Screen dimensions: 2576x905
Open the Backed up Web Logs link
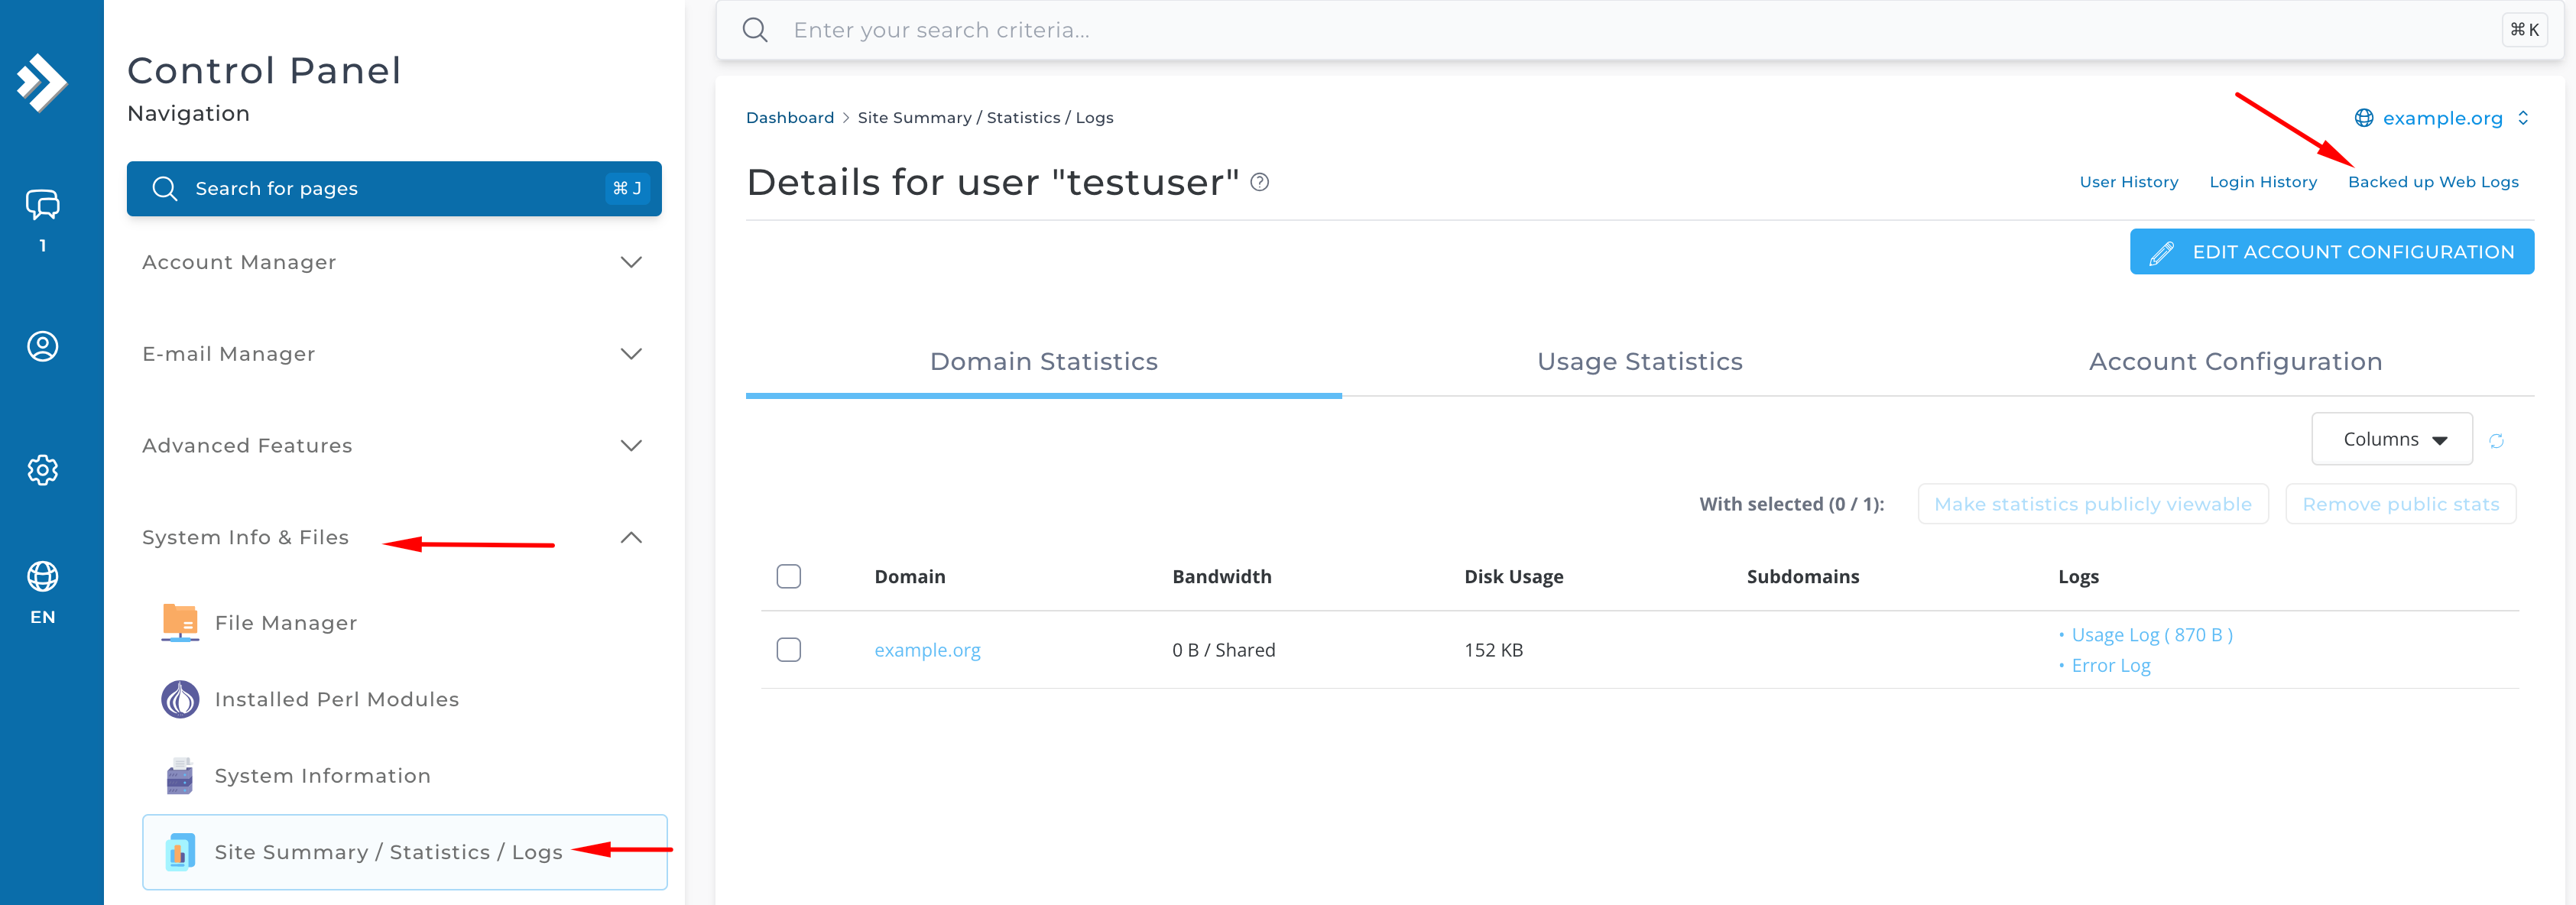[x=2432, y=182]
